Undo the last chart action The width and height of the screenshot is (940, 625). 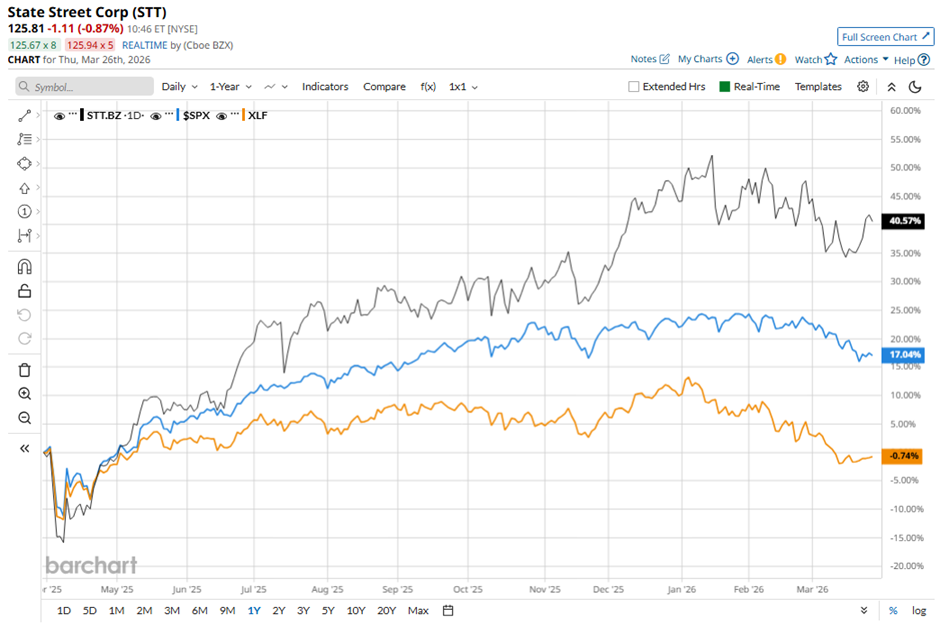[25, 315]
